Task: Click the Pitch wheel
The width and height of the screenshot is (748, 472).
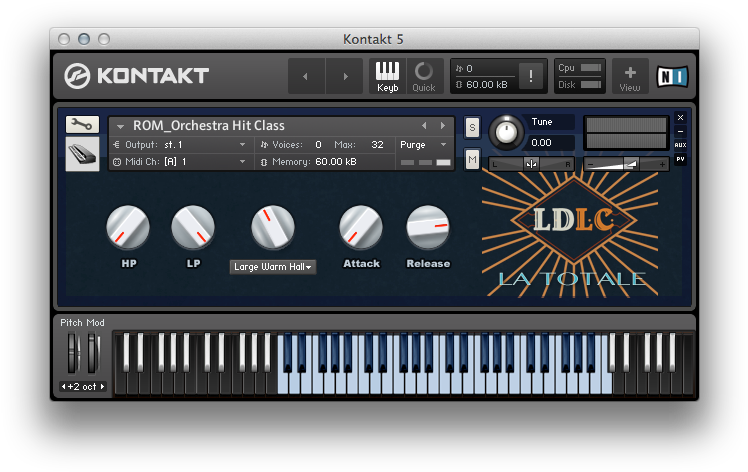Action: pos(73,354)
